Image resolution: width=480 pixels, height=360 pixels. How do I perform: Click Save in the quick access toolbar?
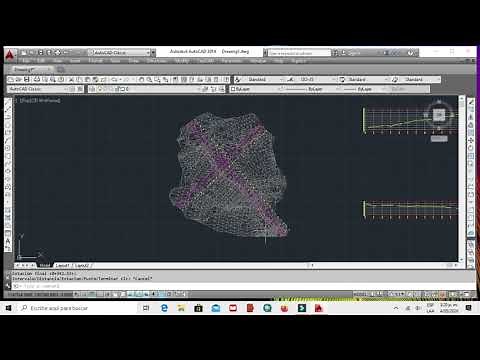pos(41,52)
